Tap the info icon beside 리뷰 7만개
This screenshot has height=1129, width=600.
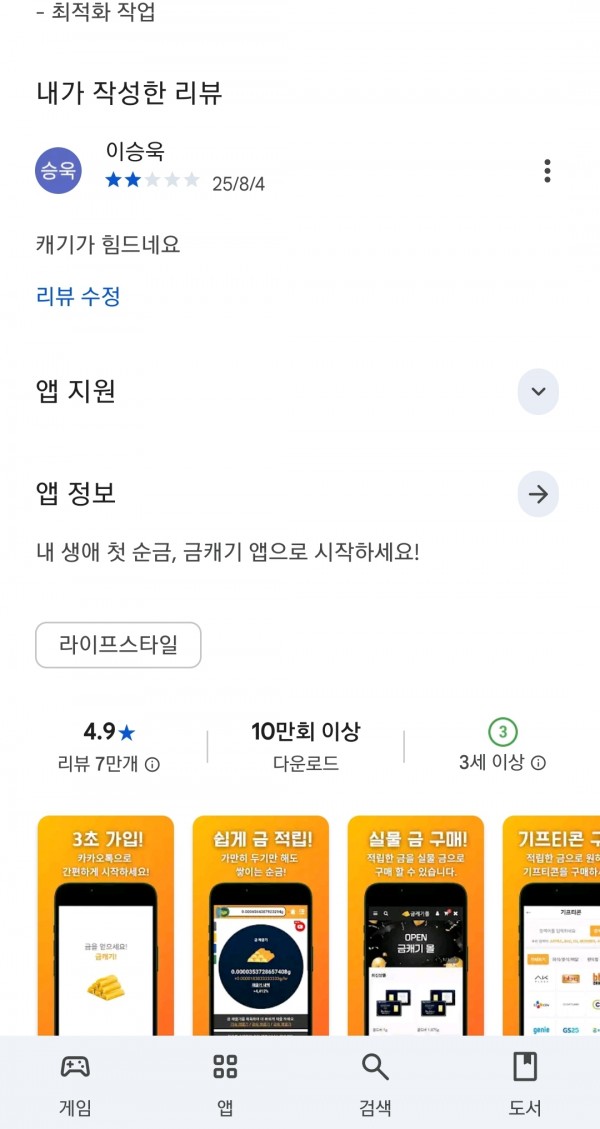pos(152,764)
